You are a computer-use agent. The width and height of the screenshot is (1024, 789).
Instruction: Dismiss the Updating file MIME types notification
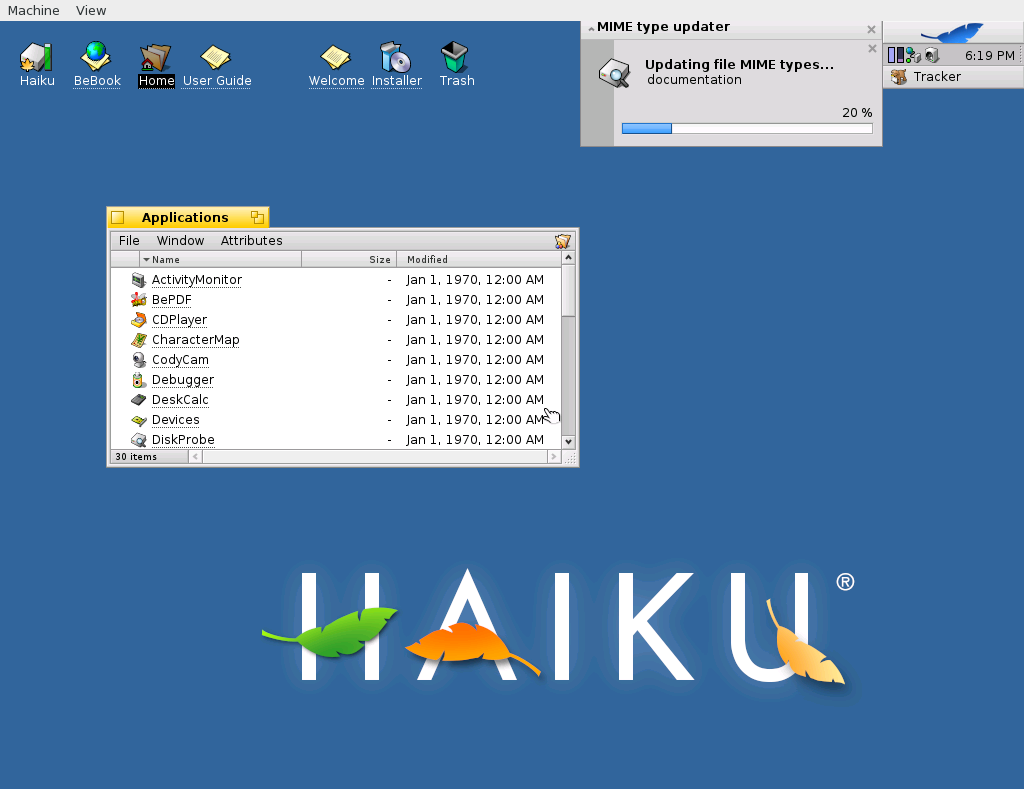point(872,48)
